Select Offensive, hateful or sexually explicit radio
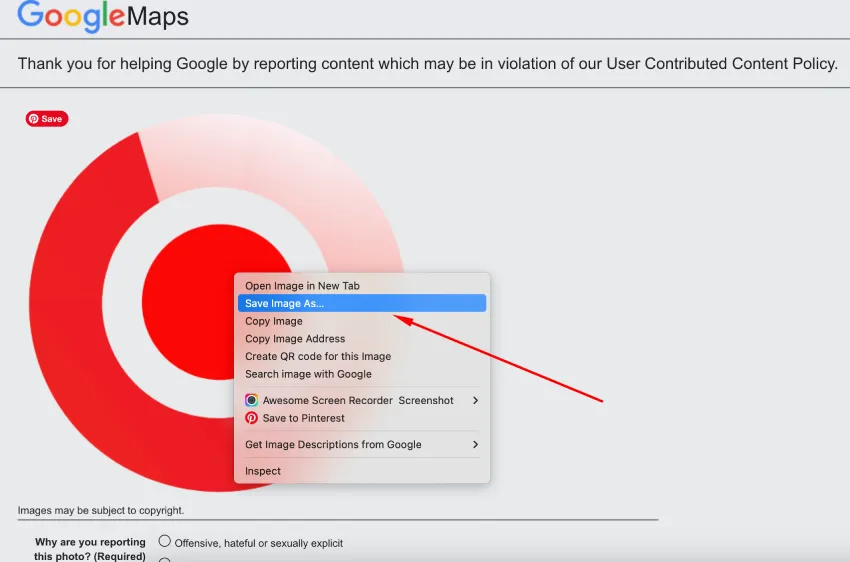Screen dimensions: 850x562 (164, 541)
